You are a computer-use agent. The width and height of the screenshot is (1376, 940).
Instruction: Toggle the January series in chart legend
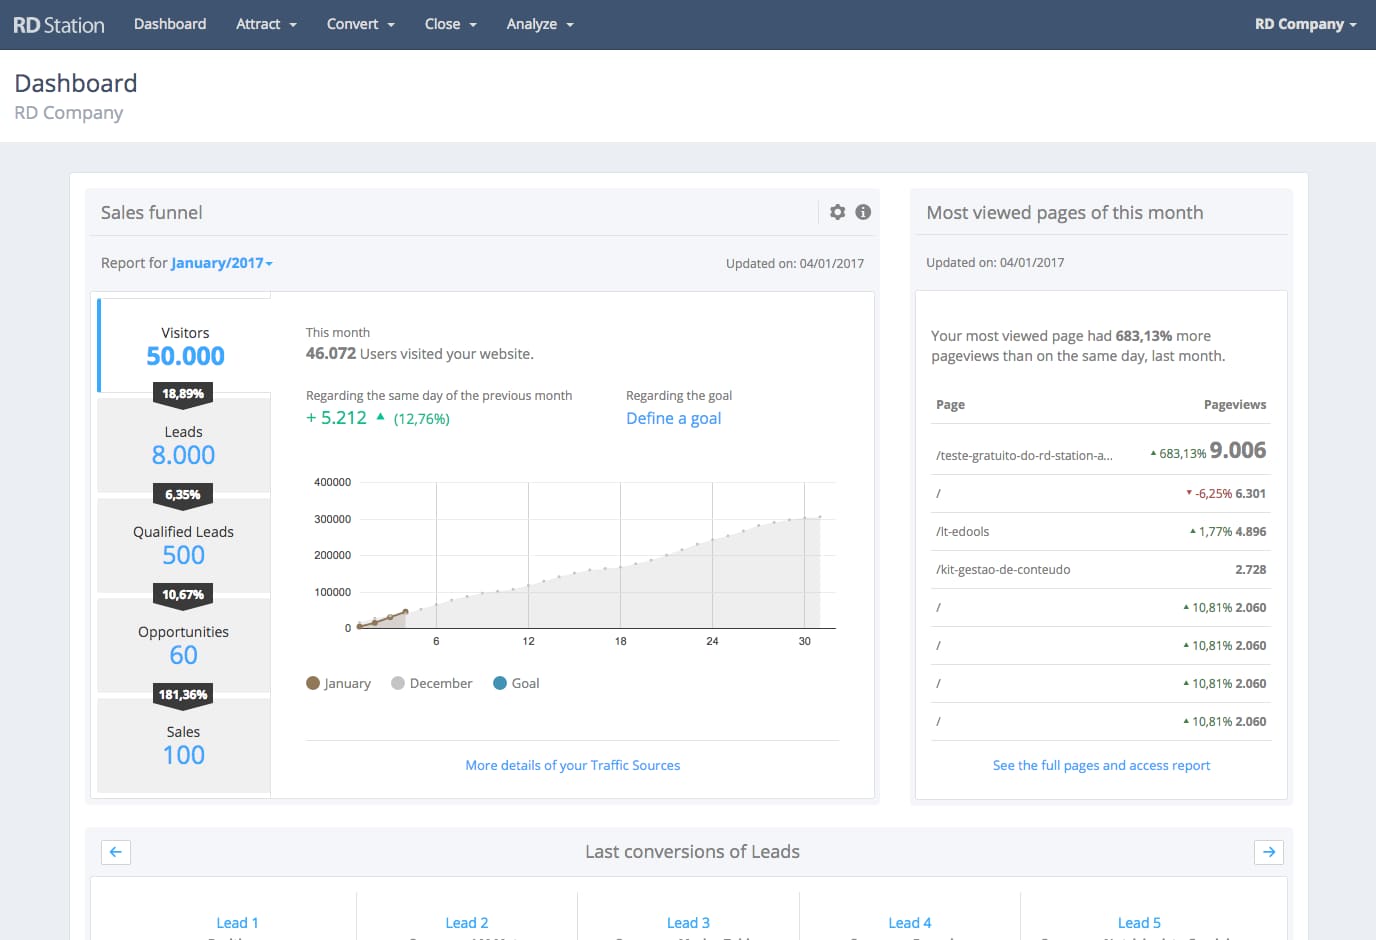click(338, 683)
